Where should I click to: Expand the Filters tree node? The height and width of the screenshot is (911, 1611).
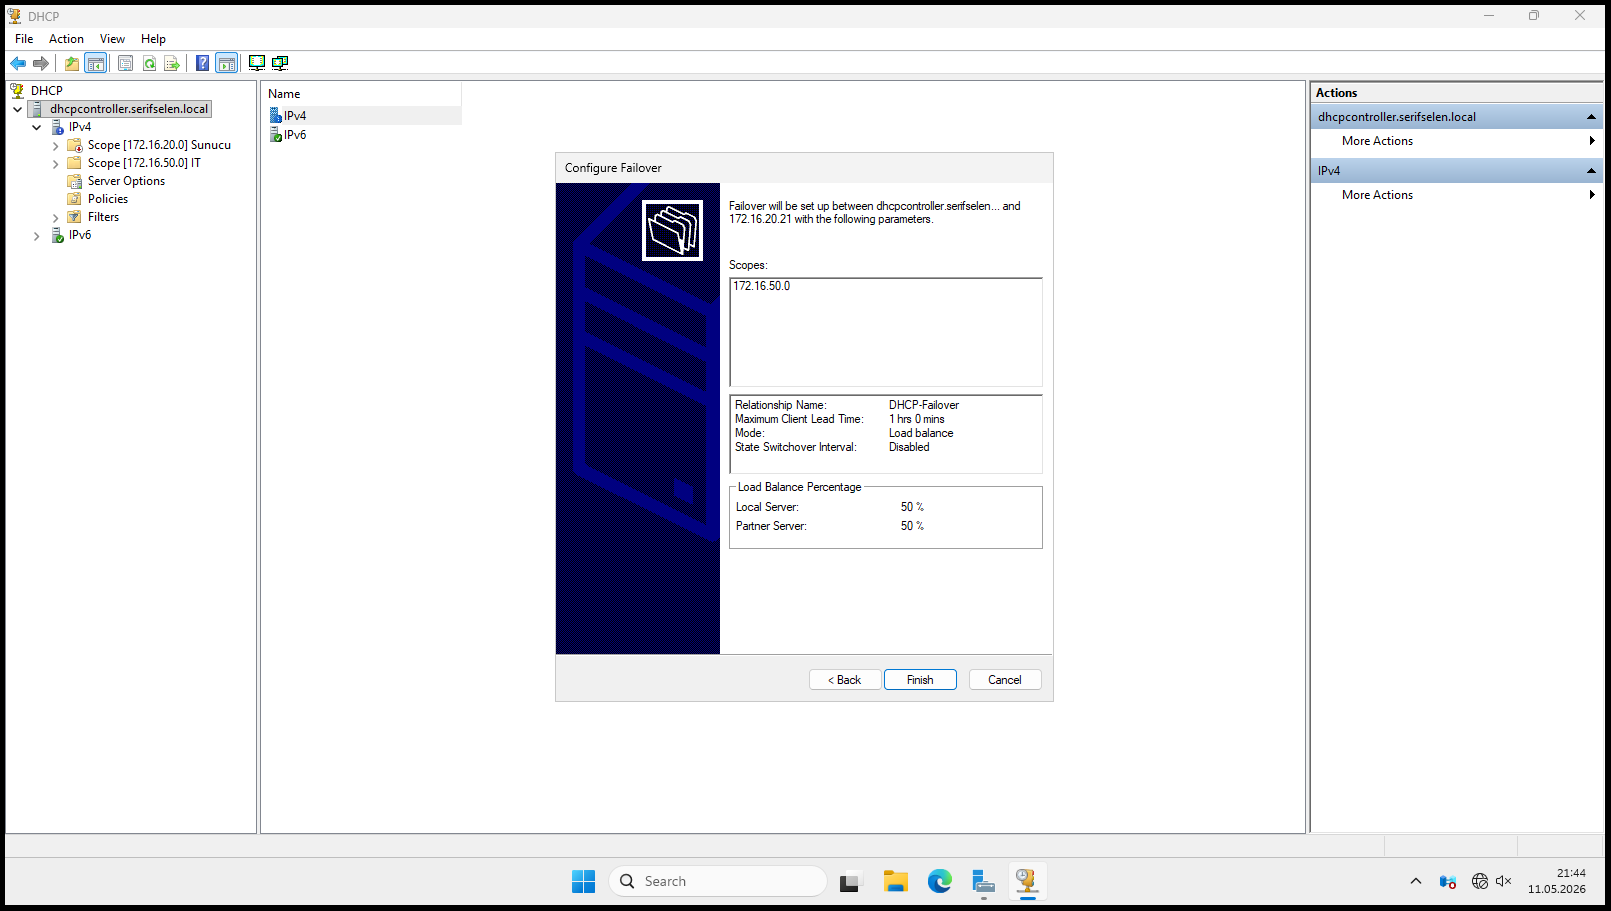click(56, 218)
